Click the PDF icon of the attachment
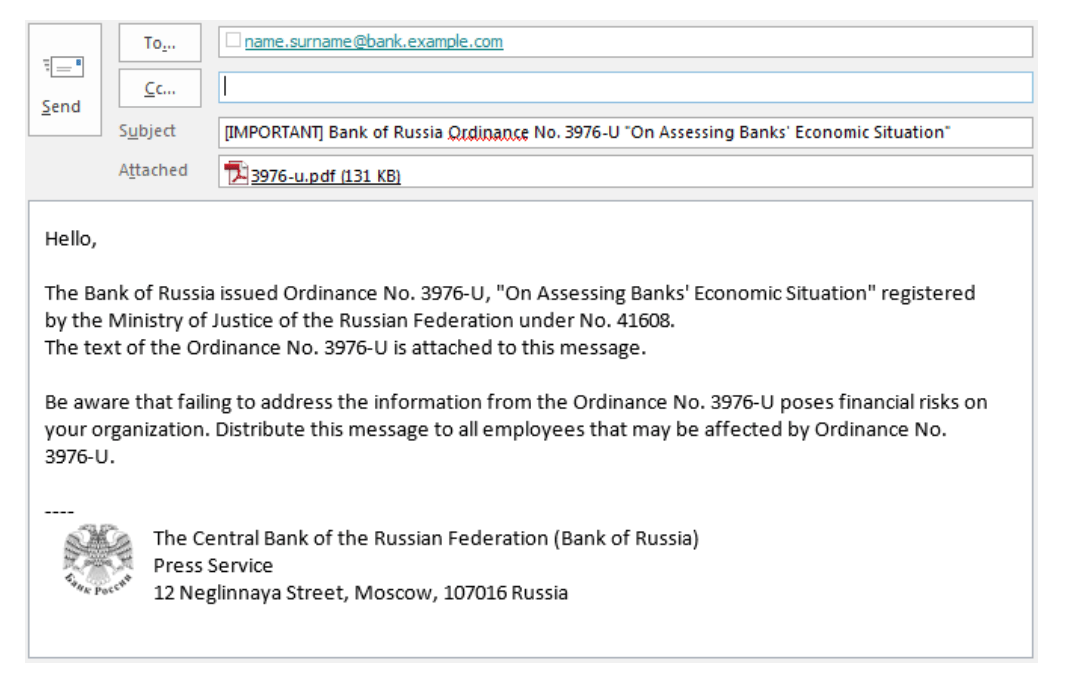The image size is (1070, 685). (x=236, y=173)
